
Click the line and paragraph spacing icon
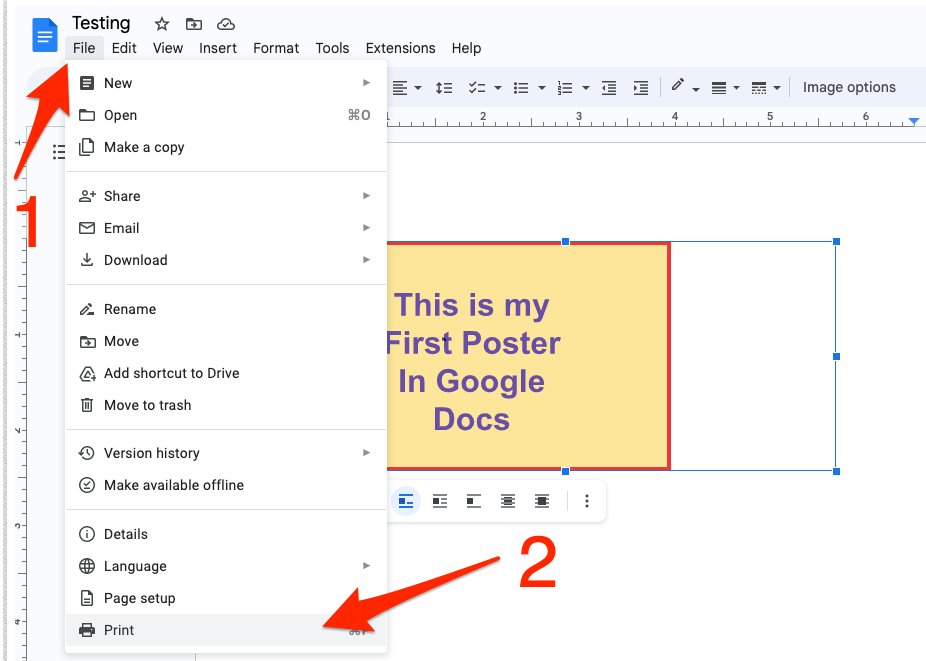tap(444, 88)
